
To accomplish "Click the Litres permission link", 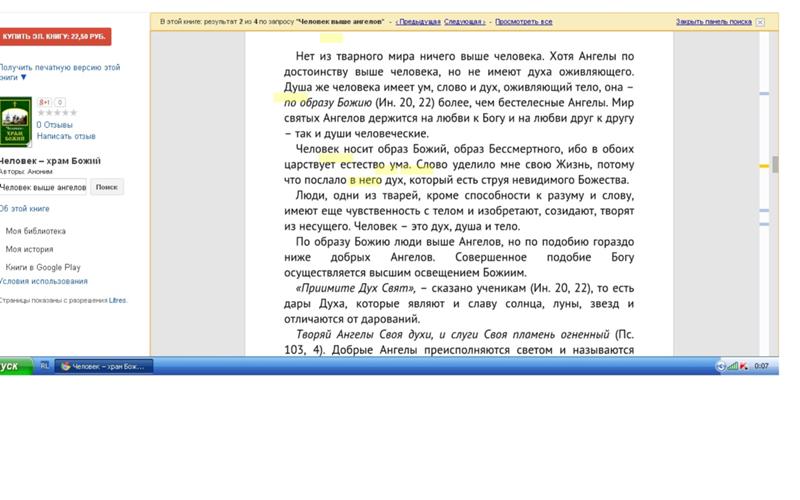I will (x=117, y=300).
